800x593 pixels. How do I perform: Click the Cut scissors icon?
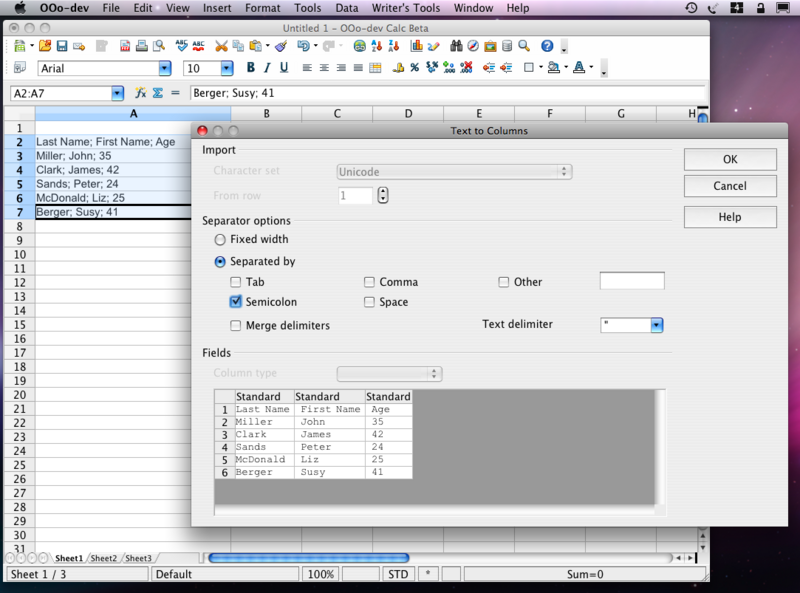[222, 46]
